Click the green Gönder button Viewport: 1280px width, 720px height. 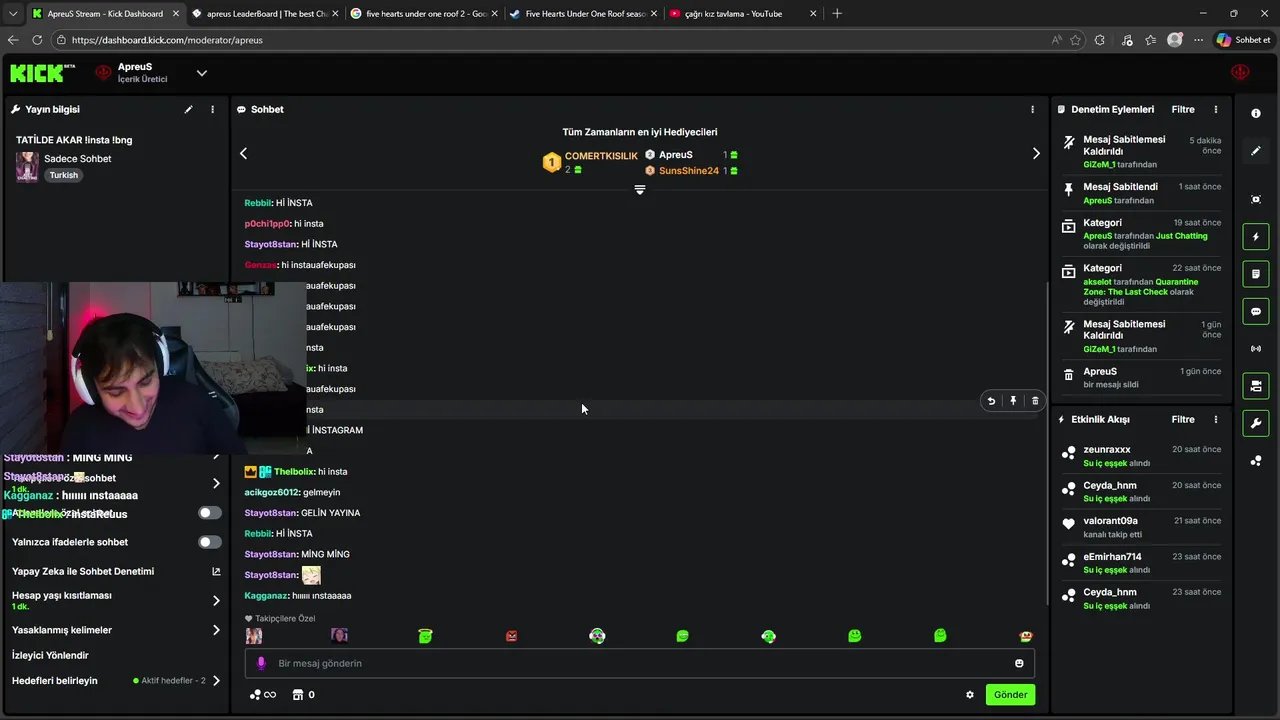tap(1010, 695)
